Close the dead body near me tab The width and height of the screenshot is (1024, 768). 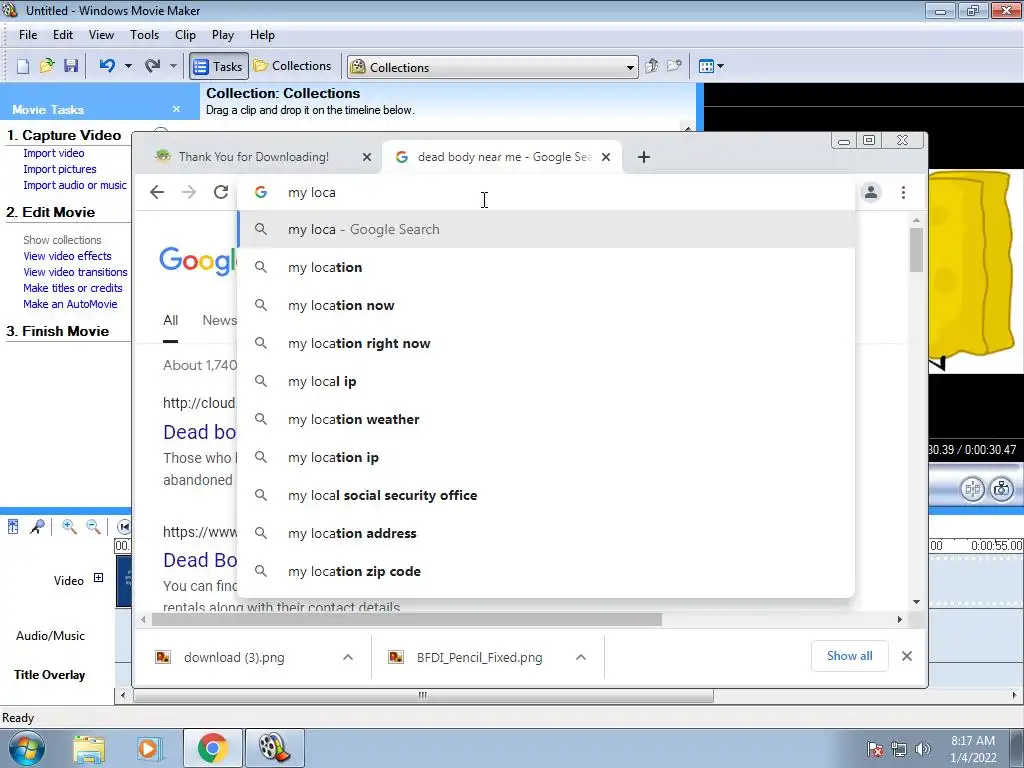coord(606,157)
